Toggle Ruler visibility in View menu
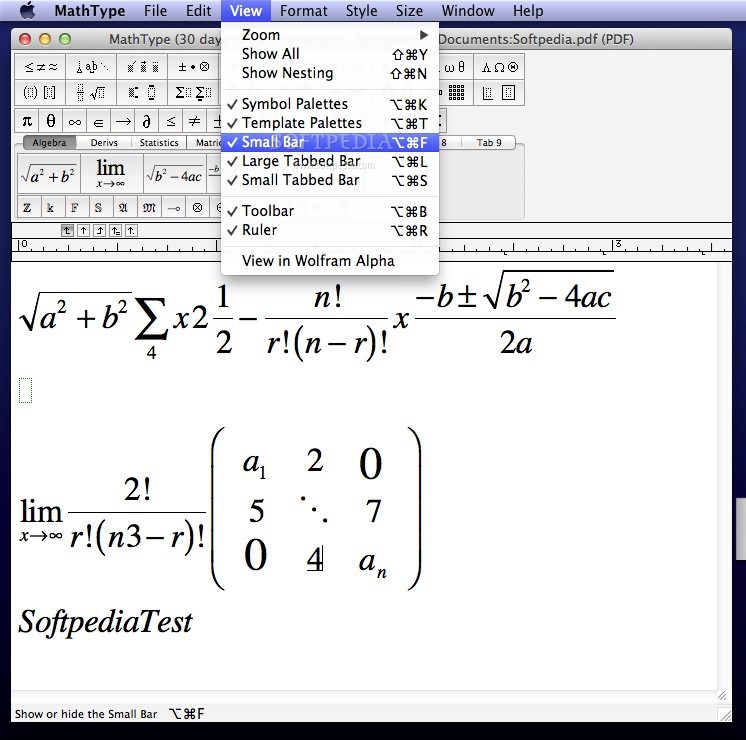This screenshot has height=740, width=746. [330, 230]
